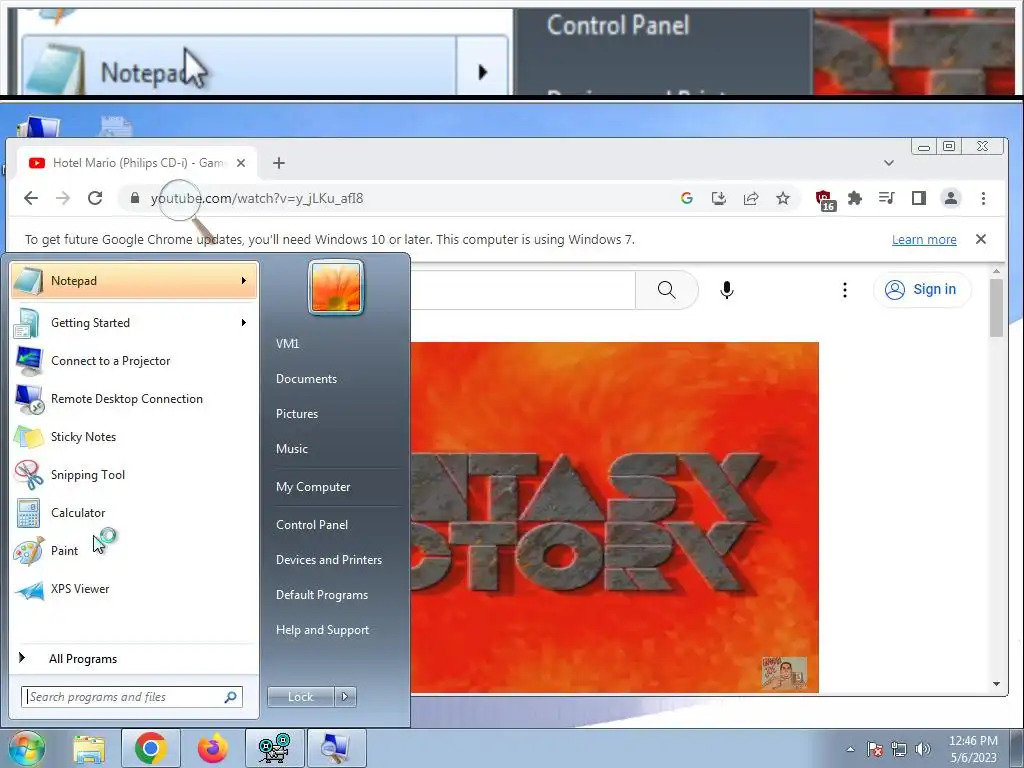Open the shutdown options arrow next to Lock

tap(345, 697)
